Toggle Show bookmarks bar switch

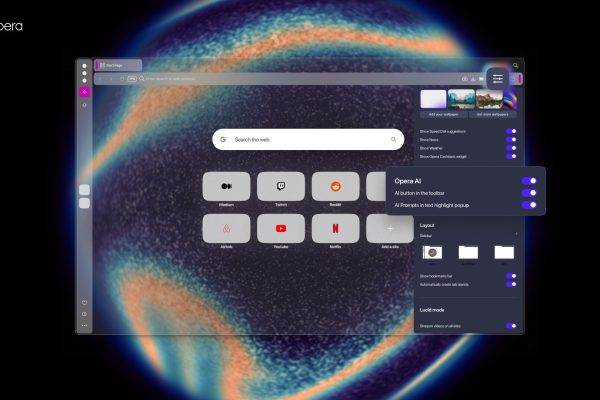point(511,275)
